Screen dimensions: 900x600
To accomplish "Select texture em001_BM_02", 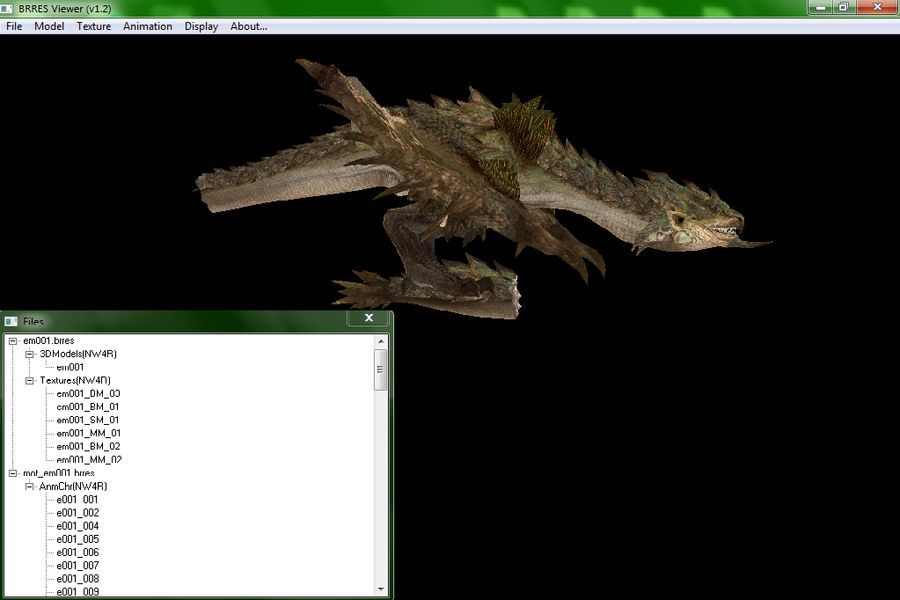I will pyautogui.click(x=88, y=447).
